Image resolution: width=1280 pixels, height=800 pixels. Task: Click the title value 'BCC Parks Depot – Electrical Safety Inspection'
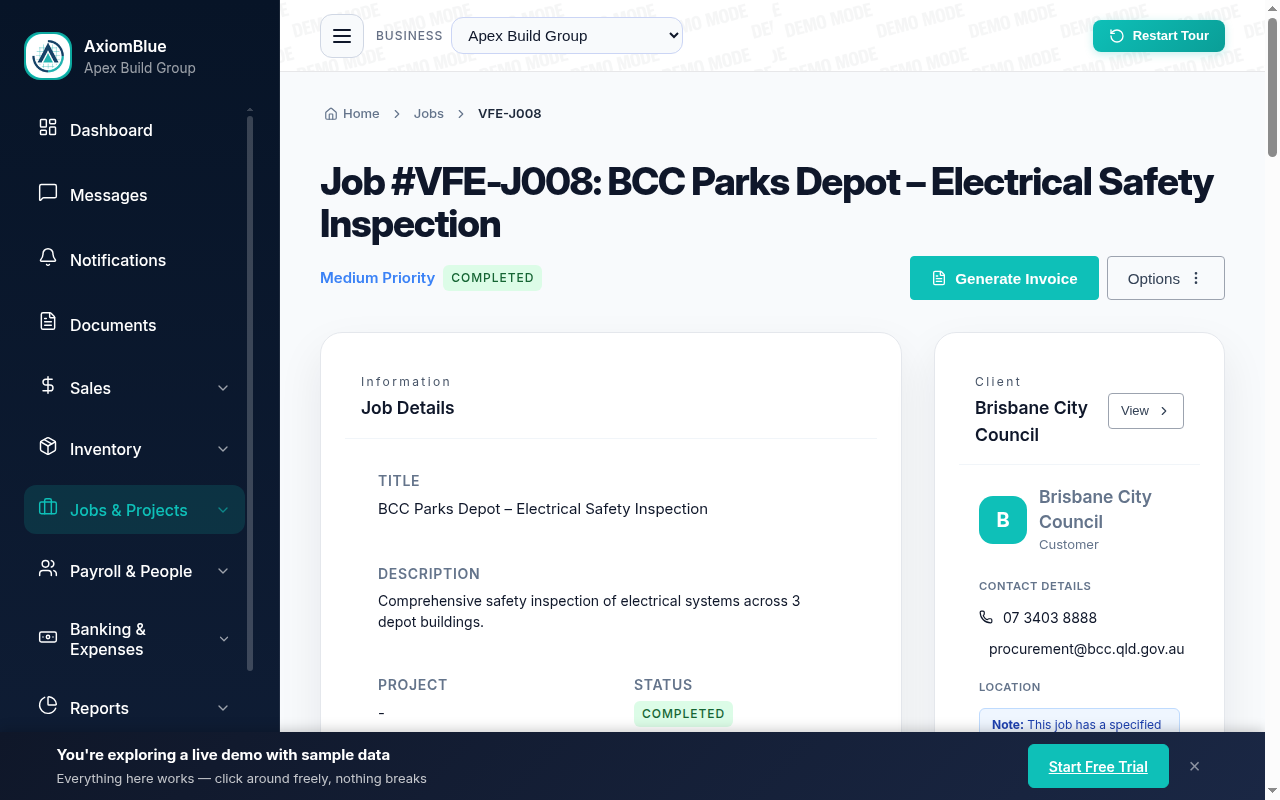[x=543, y=509]
